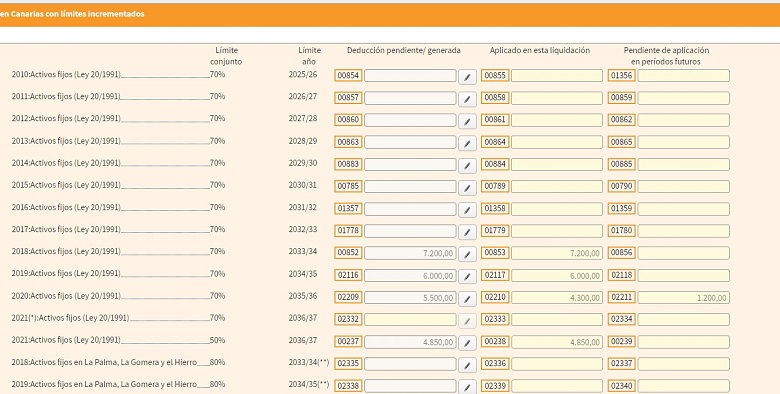Click pencil icon beside 5.500,00 amount
The image size is (780, 394).
click(x=467, y=299)
